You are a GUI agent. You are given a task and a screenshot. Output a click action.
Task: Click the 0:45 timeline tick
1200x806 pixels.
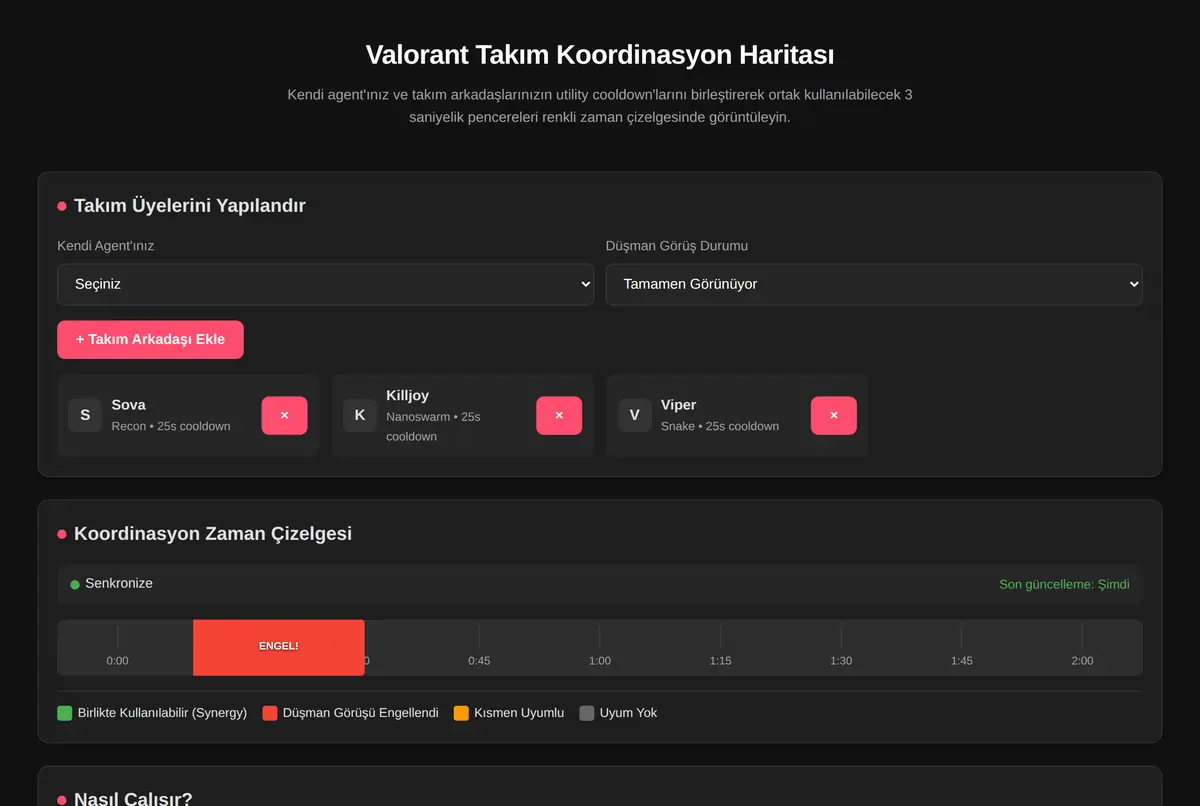(479, 660)
